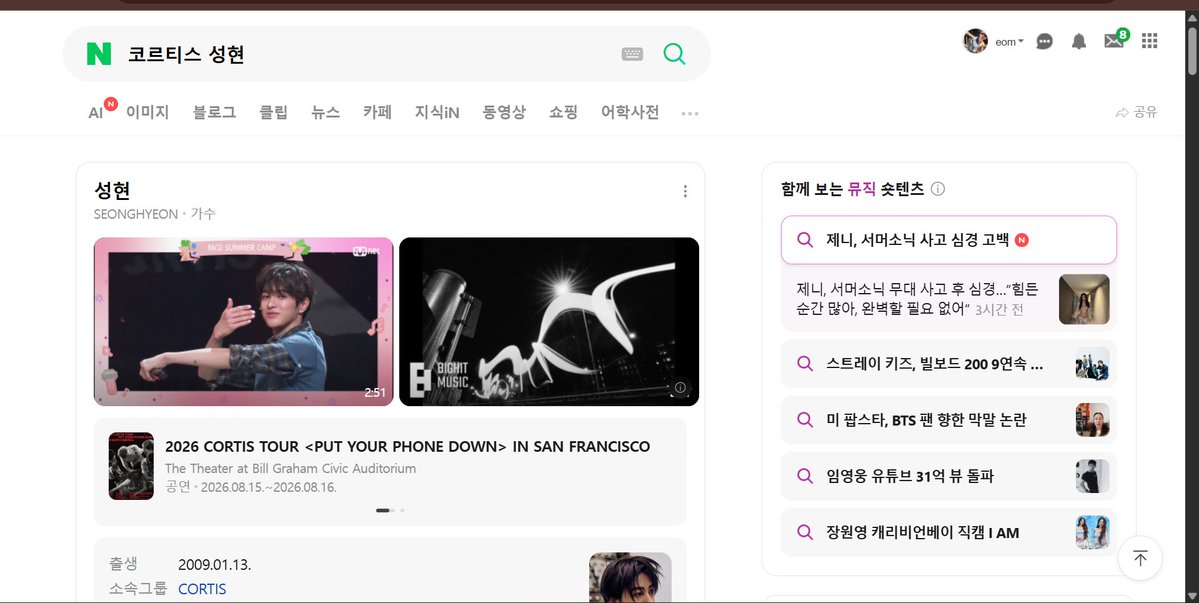Open 제니, 서머소닉 사고 심경 고백 search item

point(948,240)
